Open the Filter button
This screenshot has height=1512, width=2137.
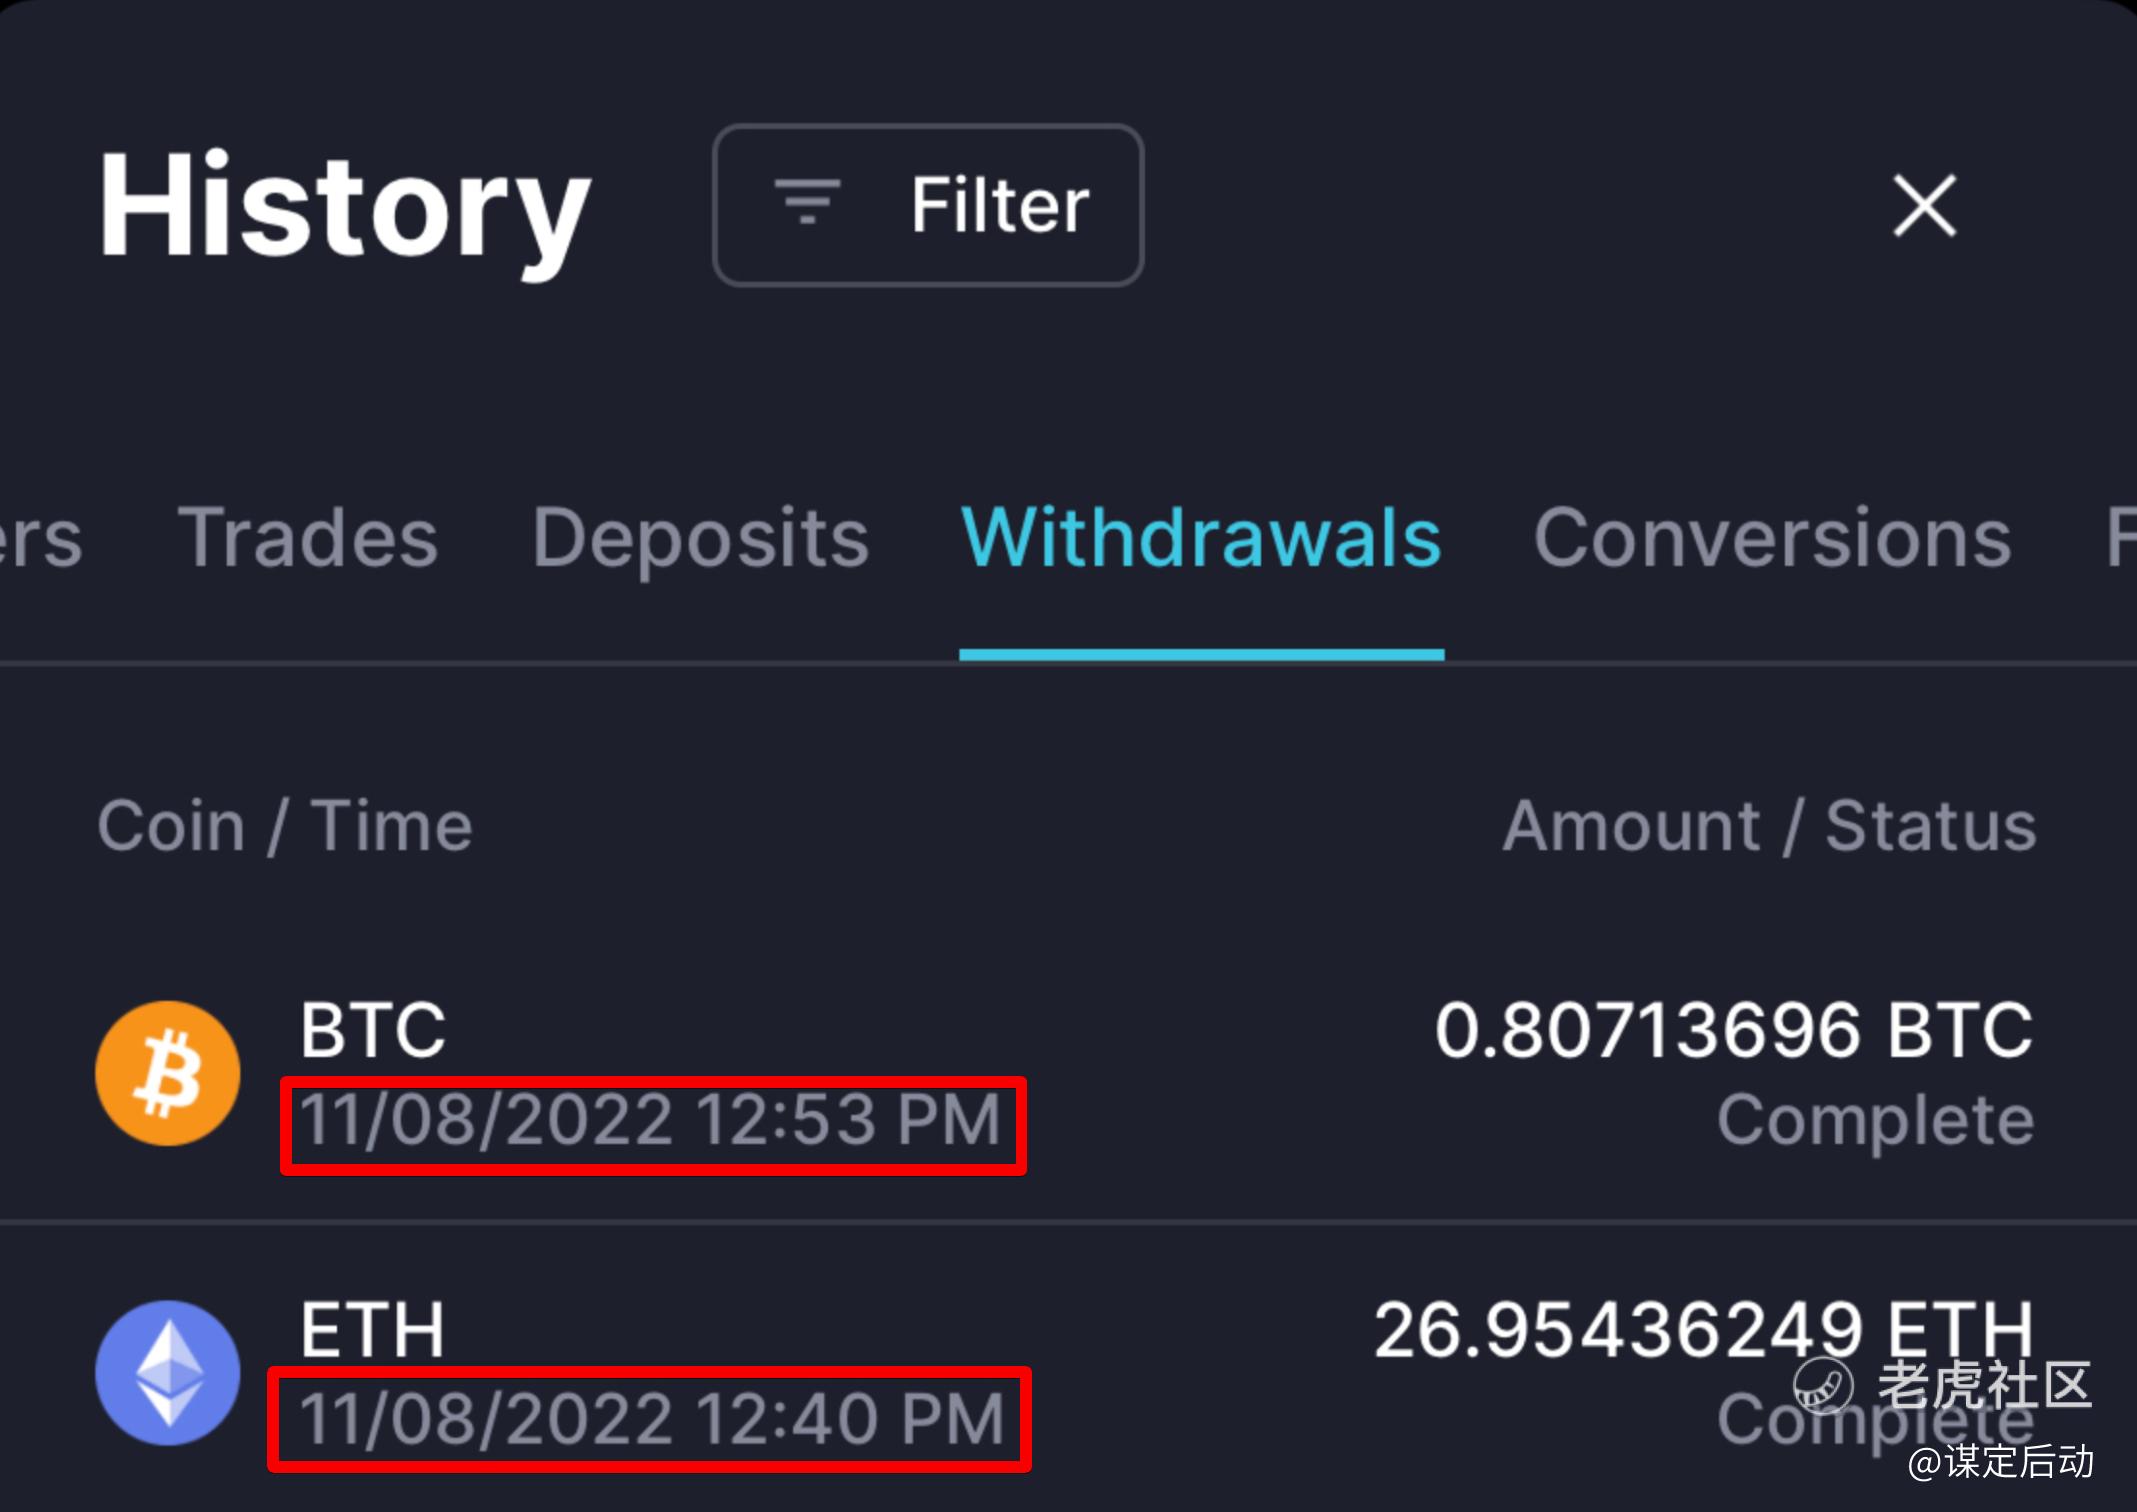click(927, 205)
